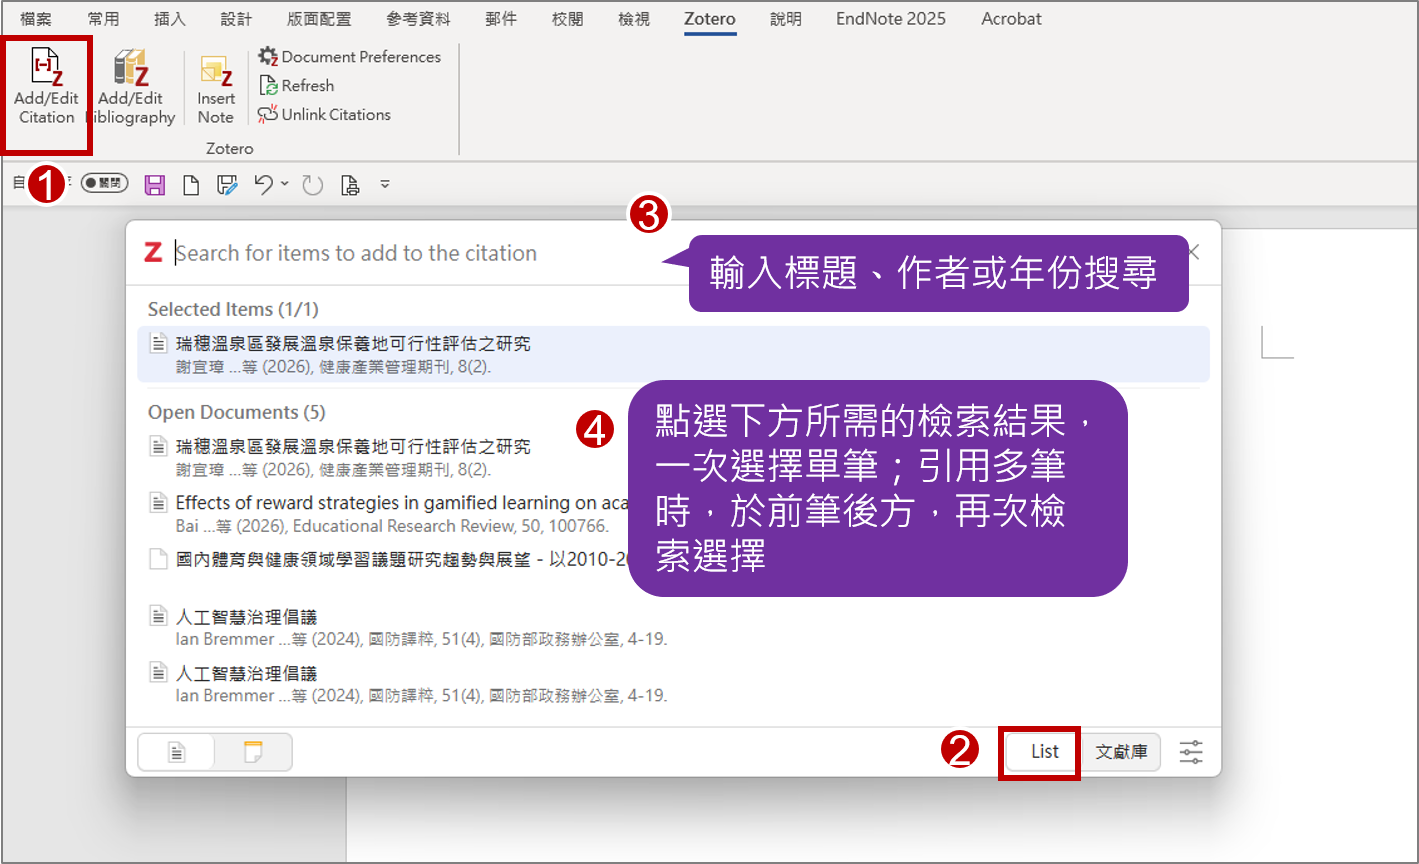Create a new blank document from toolbar
Viewport: 1419px width, 864px height.
pos(190,185)
